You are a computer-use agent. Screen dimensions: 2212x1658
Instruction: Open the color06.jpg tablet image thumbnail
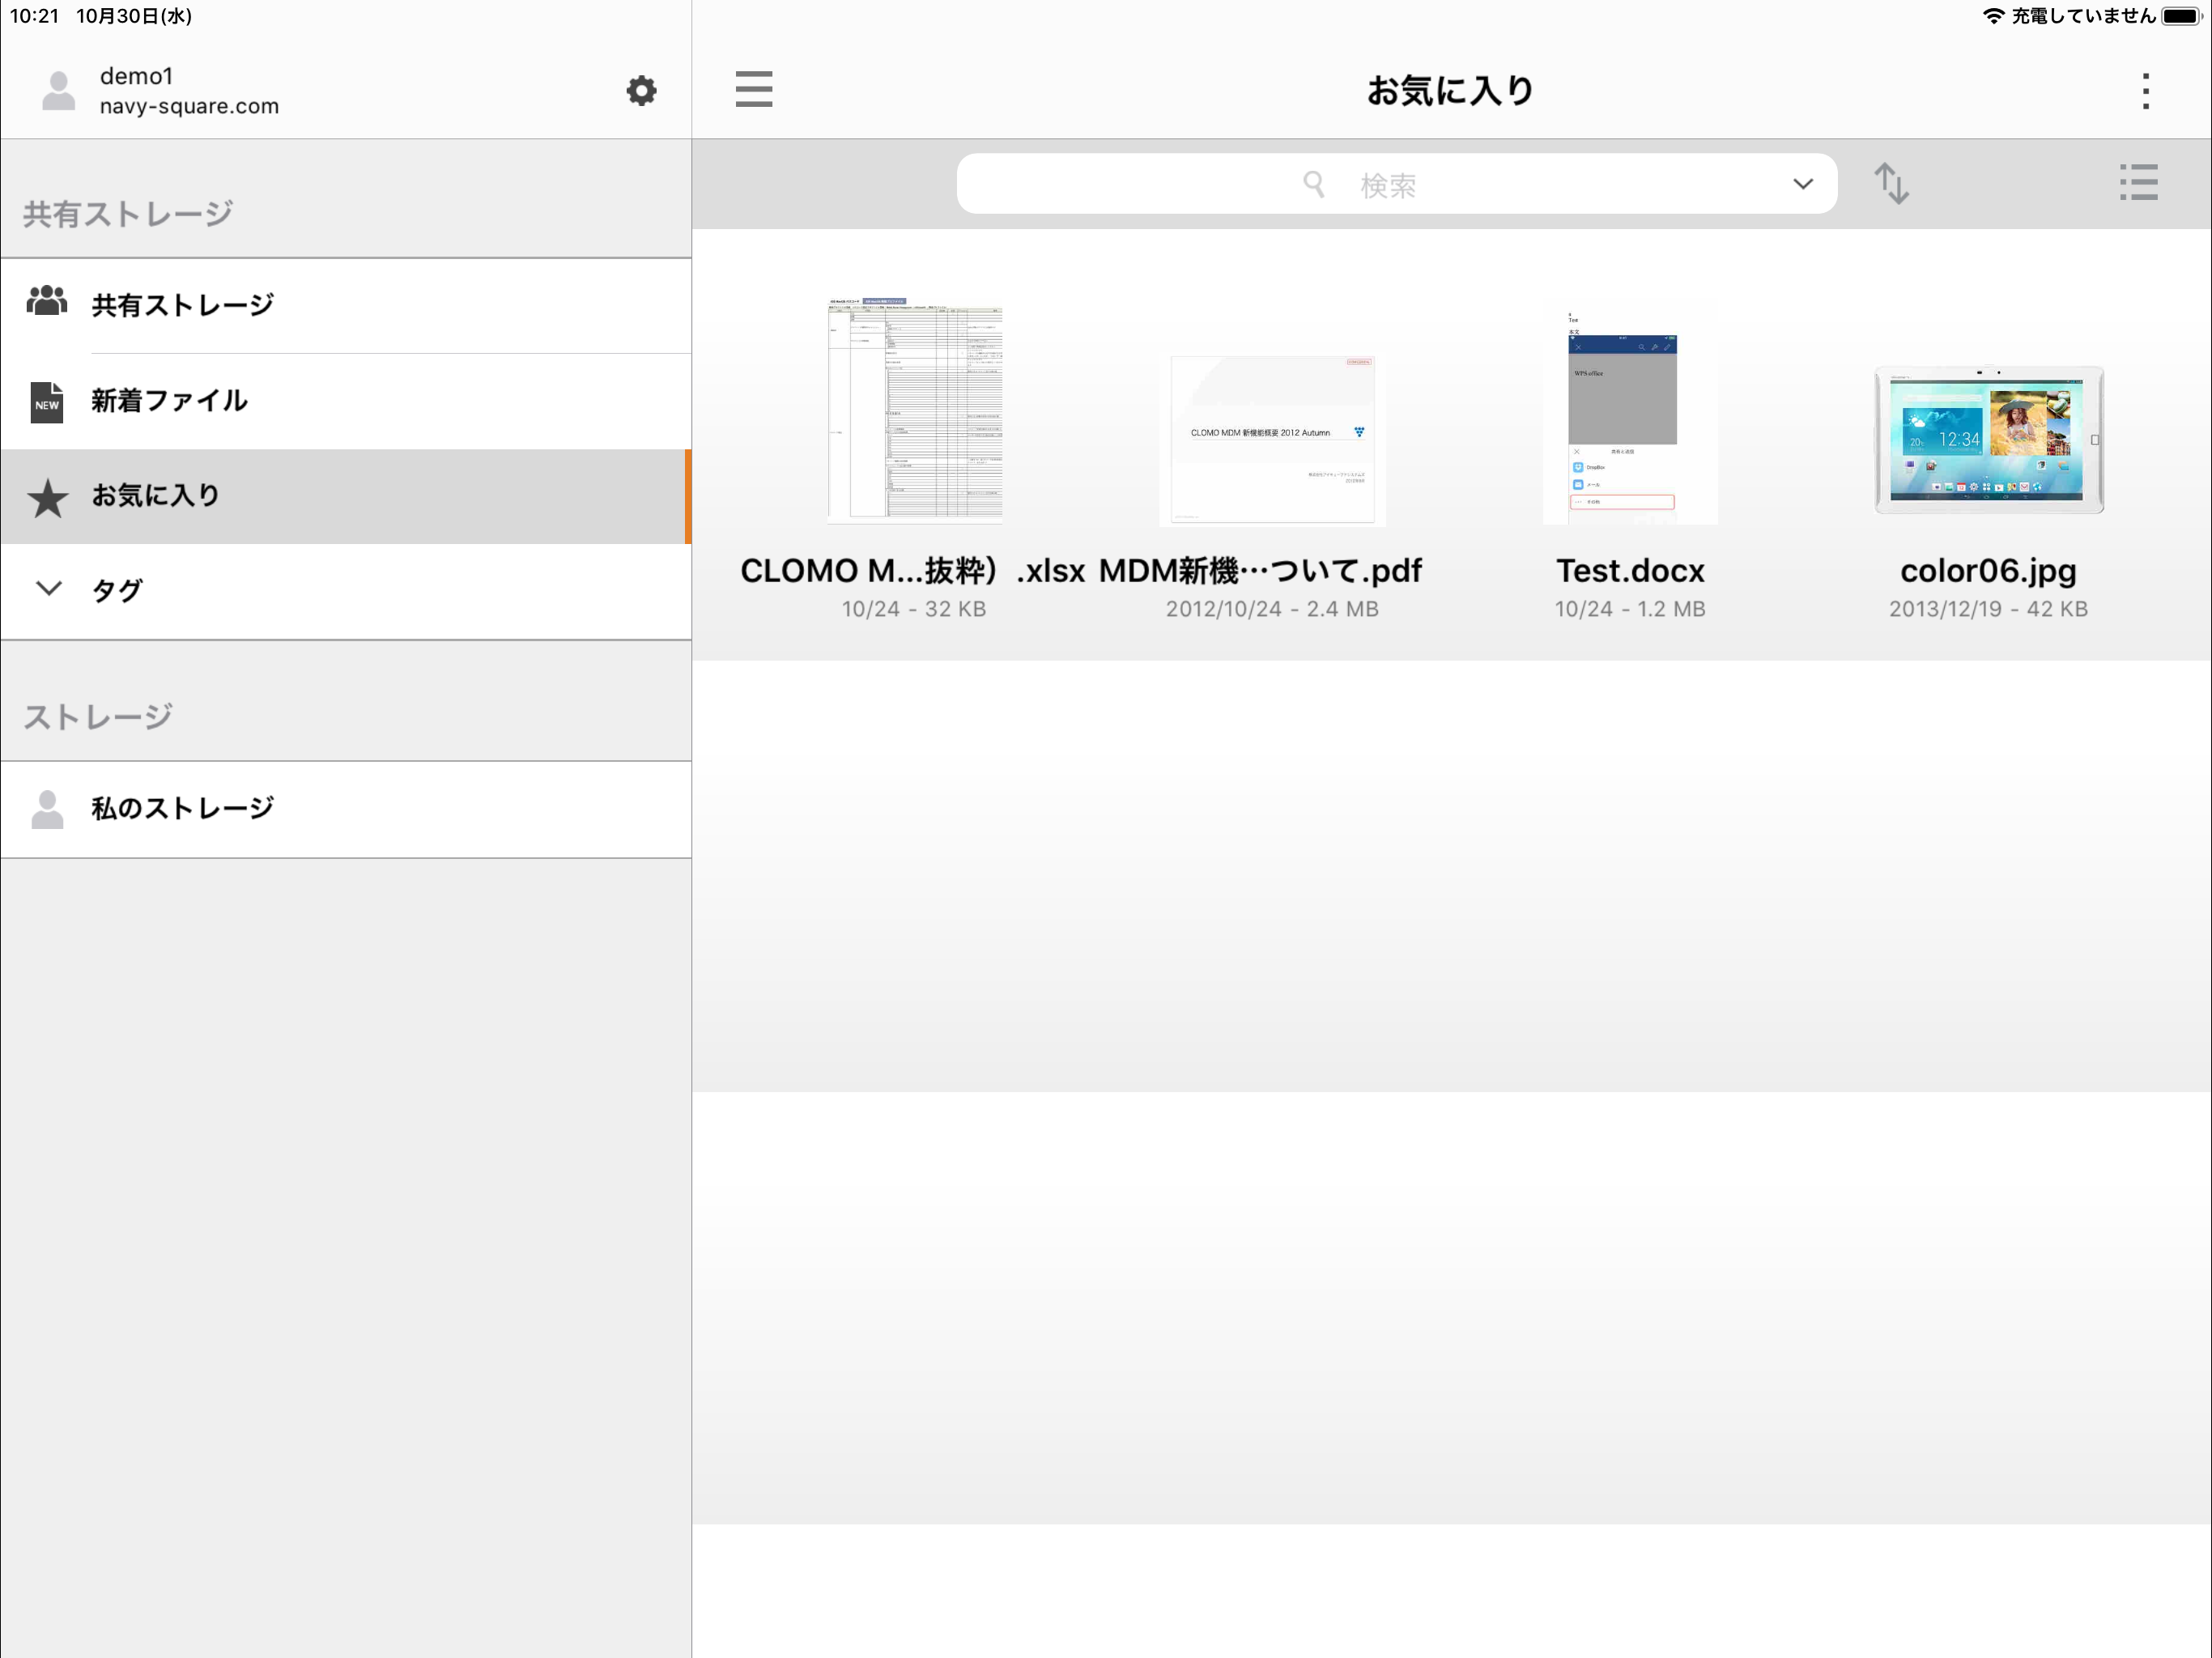click(1988, 440)
